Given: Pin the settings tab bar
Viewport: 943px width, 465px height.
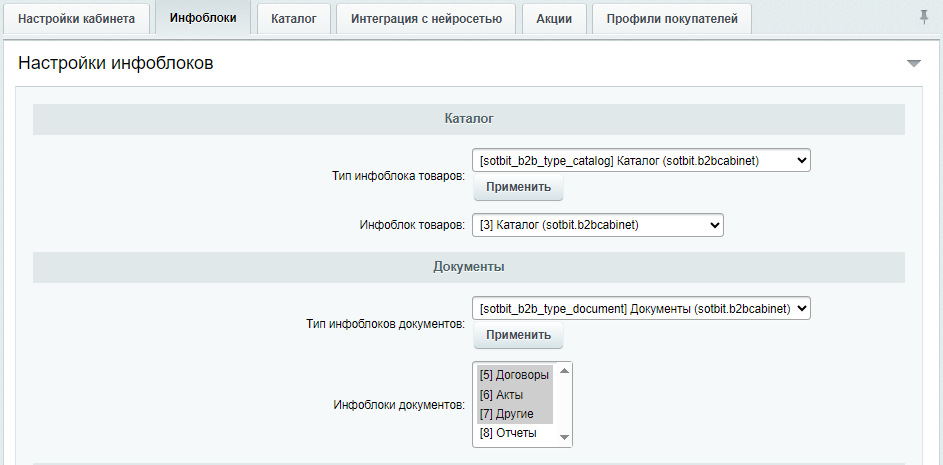Looking at the screenshot, I should [x=924, y=18].
